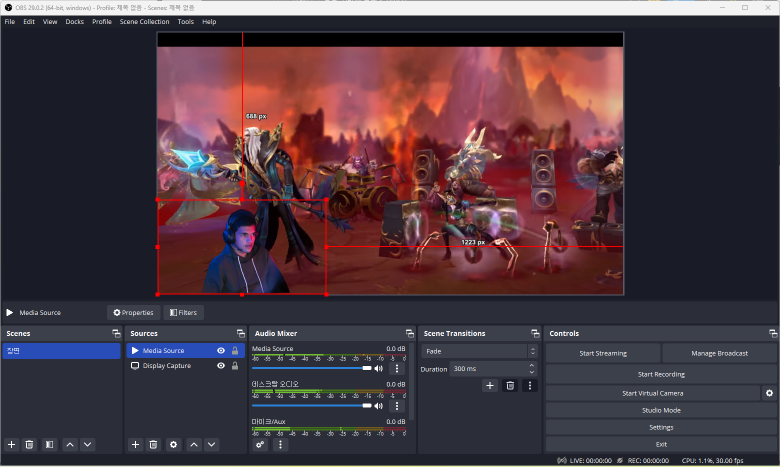Image resolution: width=780 pixels, height=467 pixels.
Task: Move scene up arrow
Action: pos(70,445)
